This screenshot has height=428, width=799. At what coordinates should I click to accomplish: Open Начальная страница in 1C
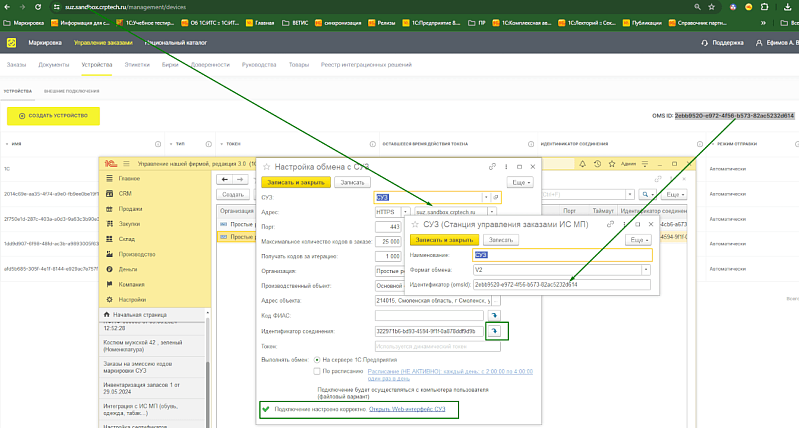[140, 315]
